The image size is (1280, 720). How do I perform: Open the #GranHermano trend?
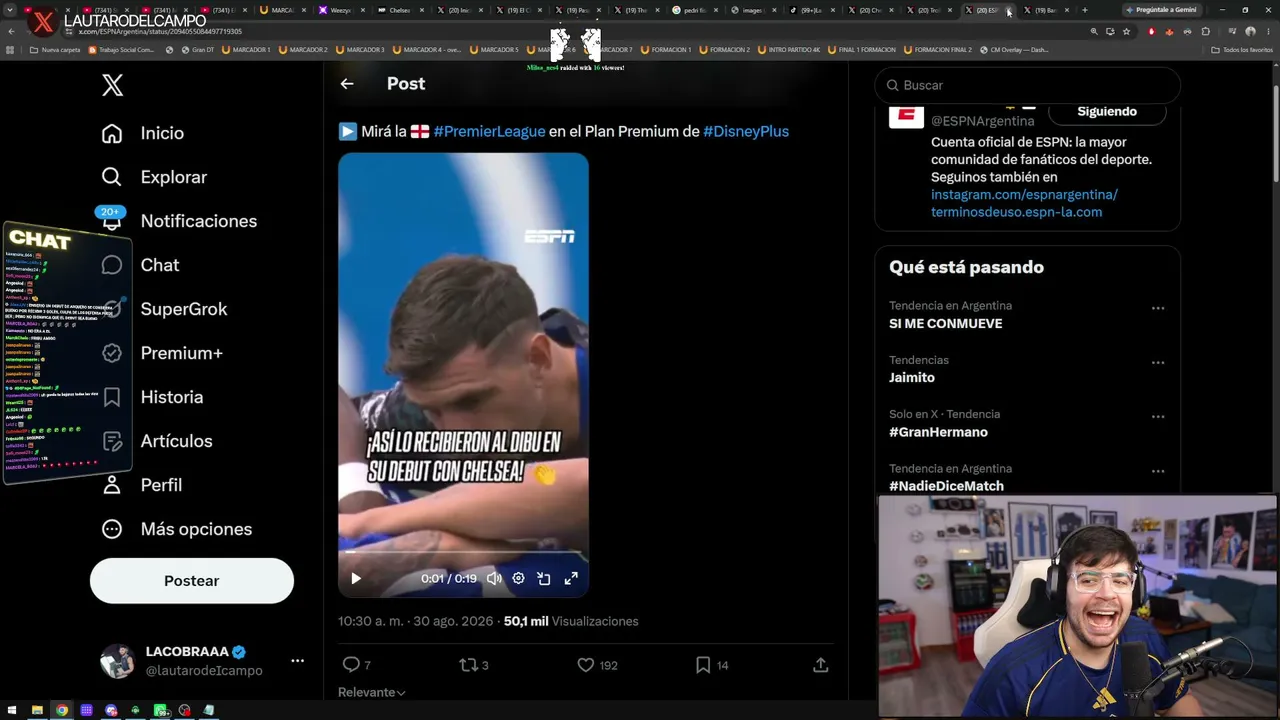pyautogui.click(x=938, y=432)
